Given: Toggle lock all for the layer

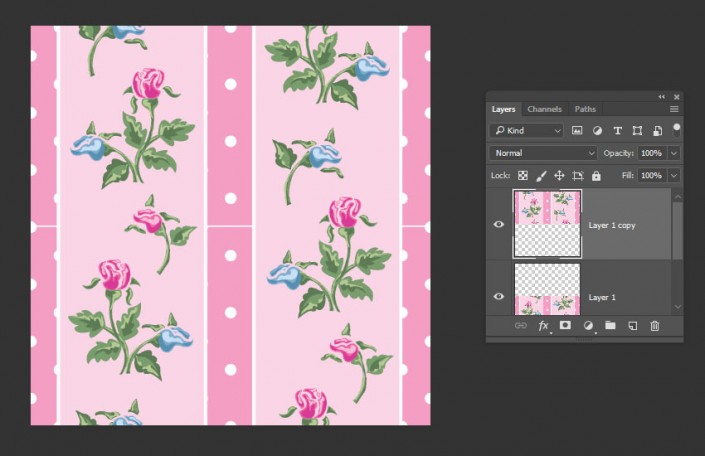Looking at the screenshot, I should [x=596, y=176].
